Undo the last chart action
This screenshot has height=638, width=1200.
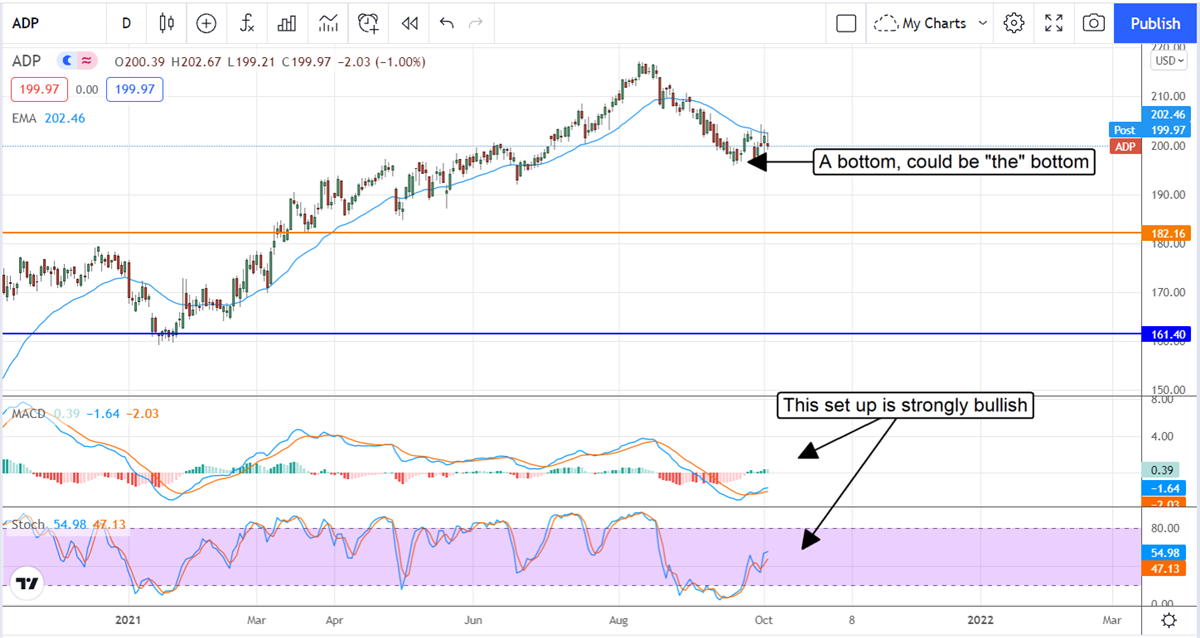446,22
